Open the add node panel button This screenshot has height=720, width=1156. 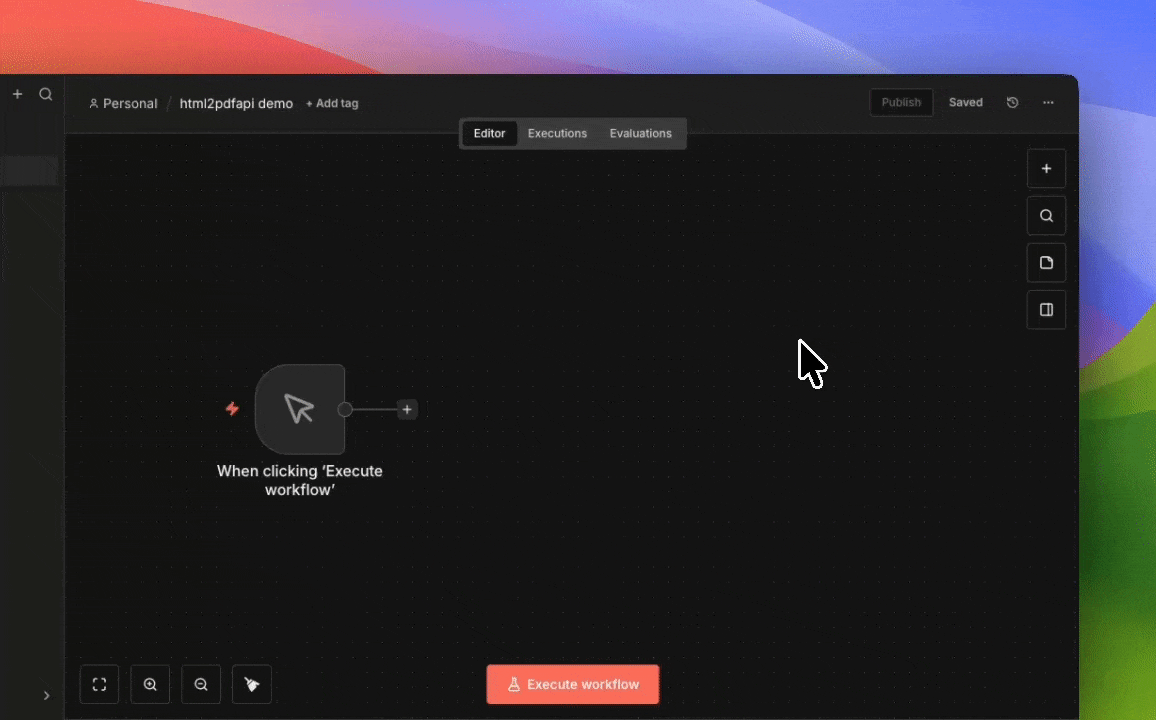(1046, 169)
